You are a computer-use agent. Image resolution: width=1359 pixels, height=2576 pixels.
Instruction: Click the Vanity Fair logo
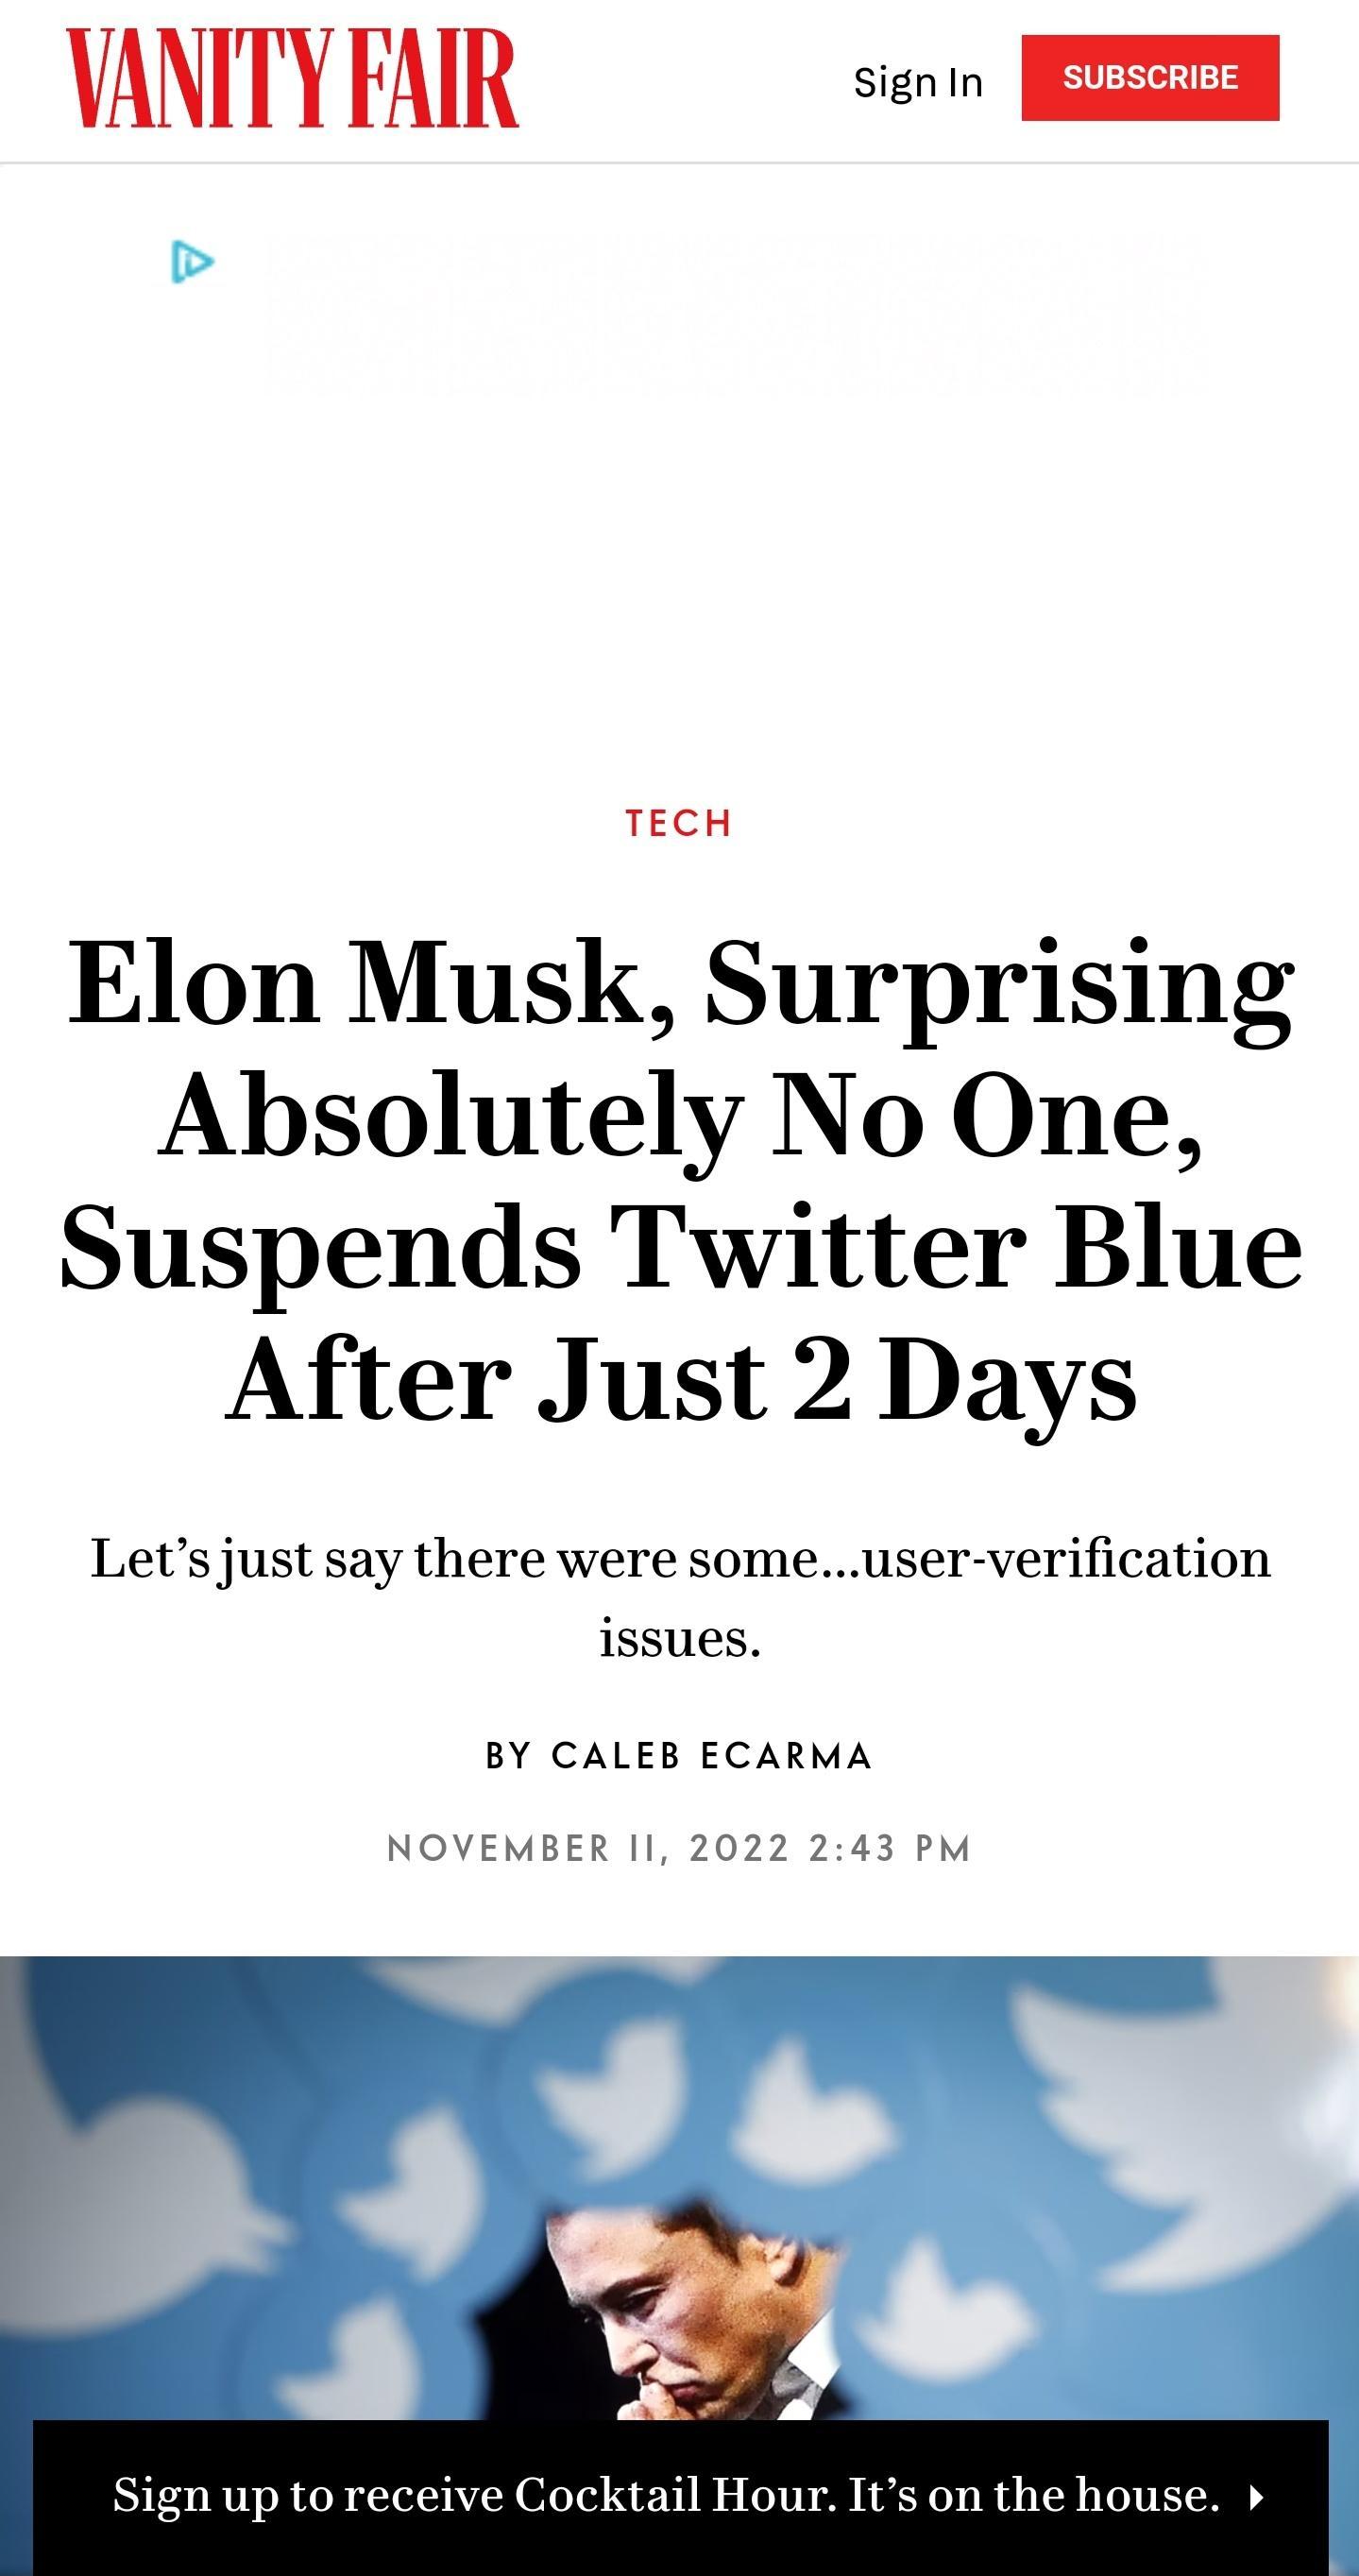tap(292, 79)
